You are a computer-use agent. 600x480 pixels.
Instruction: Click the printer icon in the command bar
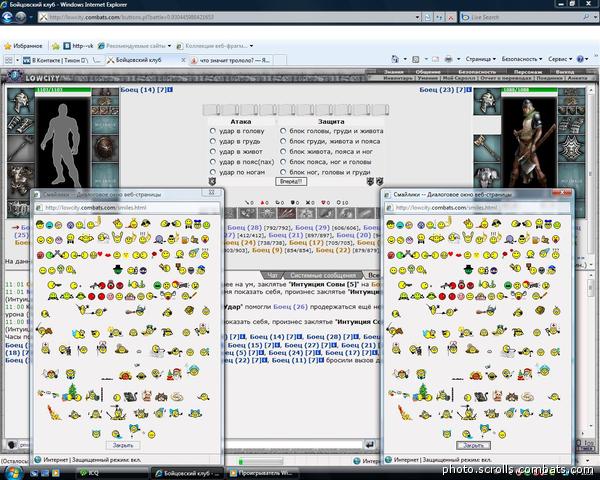448,59
